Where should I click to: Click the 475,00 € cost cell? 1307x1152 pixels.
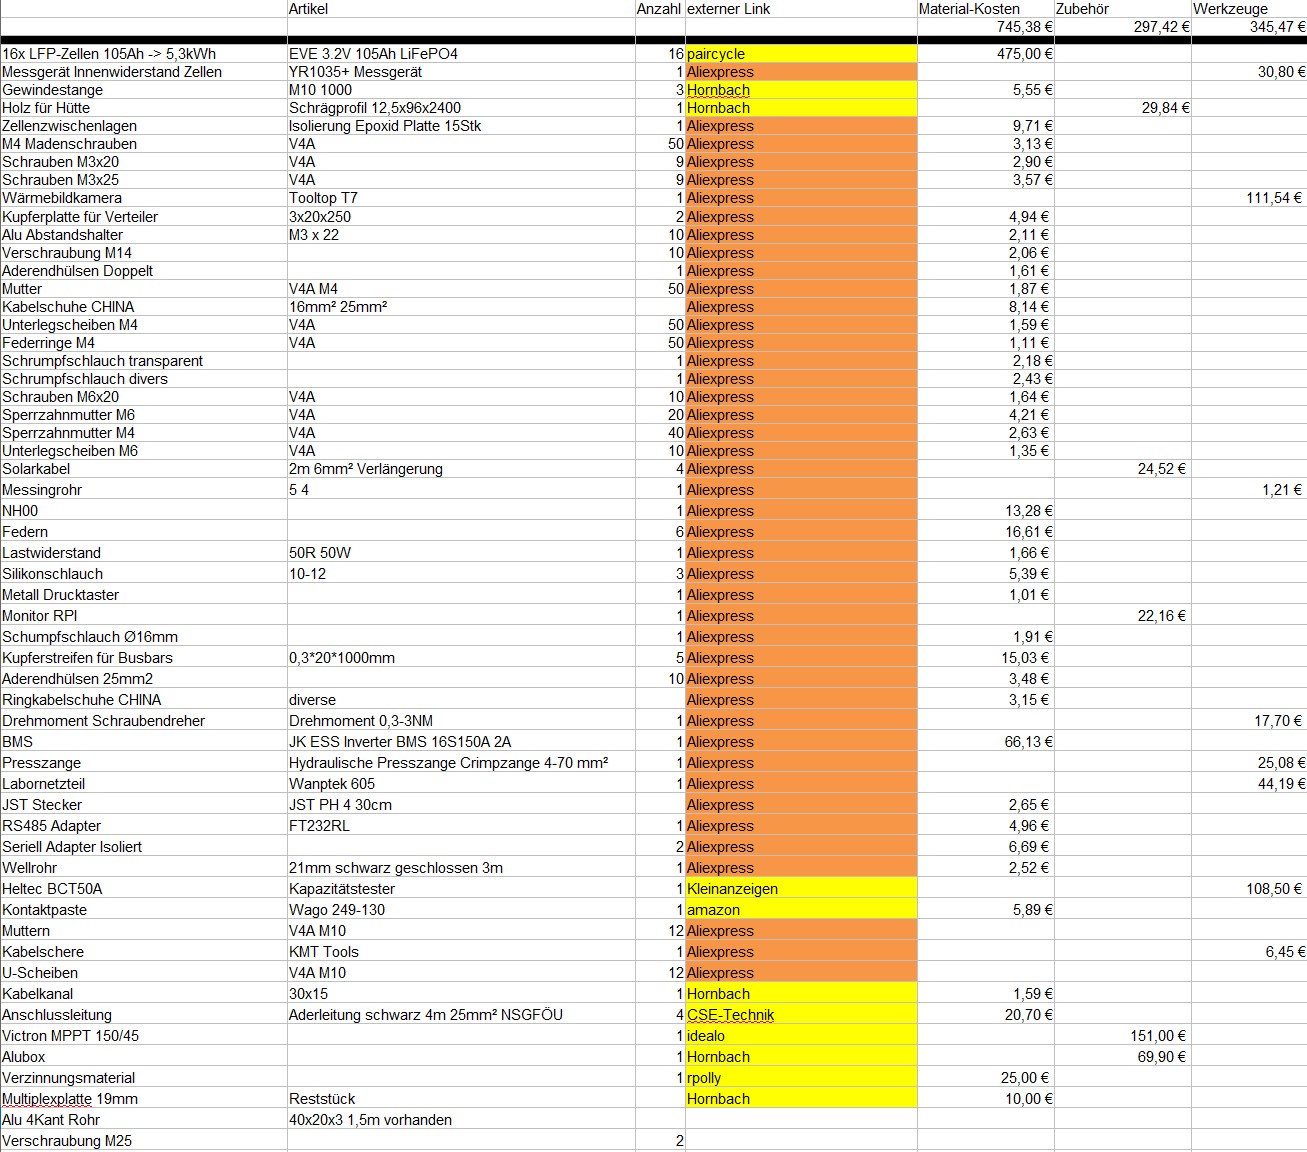point(986,54)
